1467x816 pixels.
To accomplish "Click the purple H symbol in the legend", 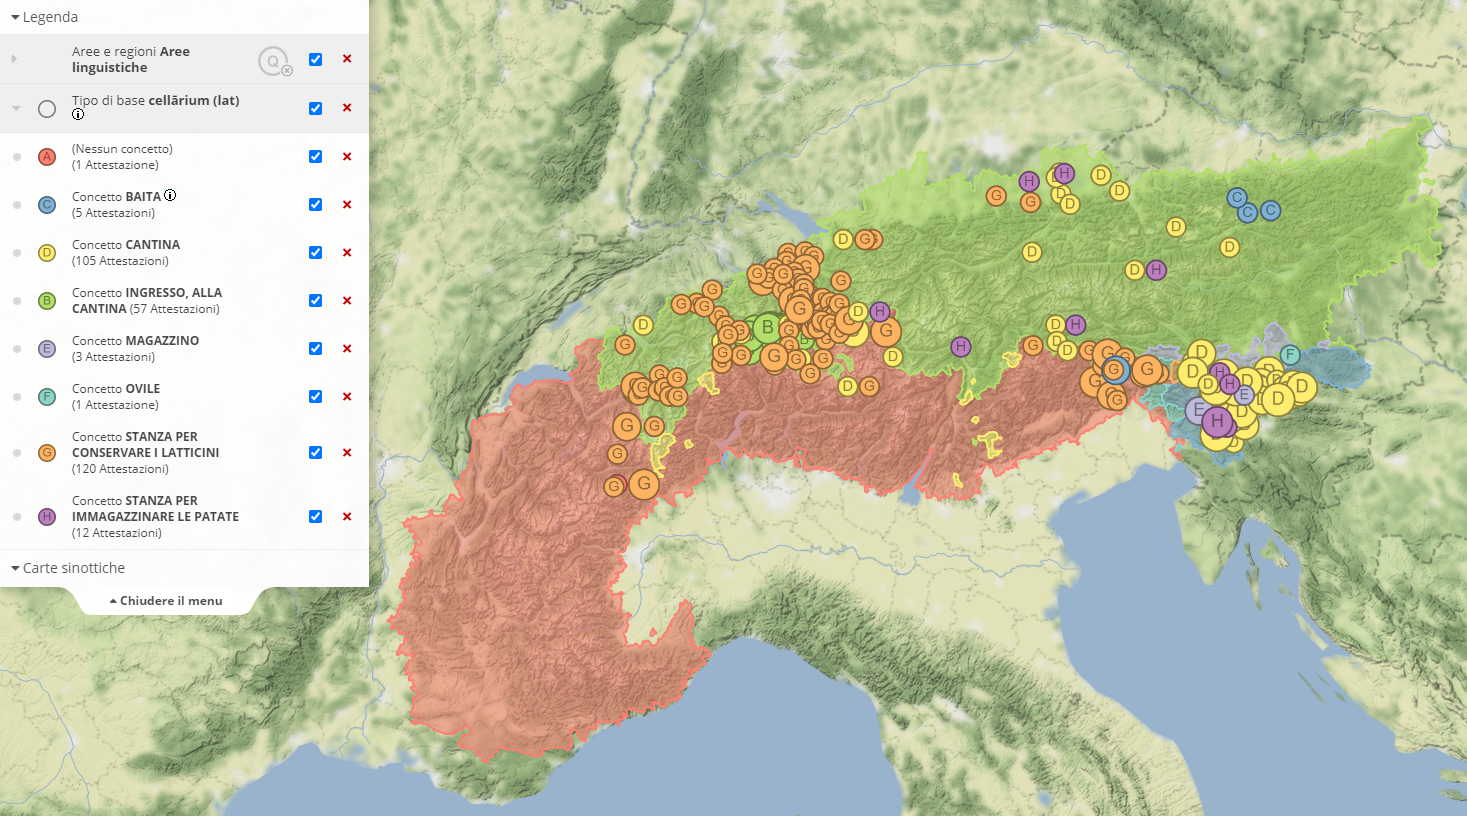I will [47, 517].
